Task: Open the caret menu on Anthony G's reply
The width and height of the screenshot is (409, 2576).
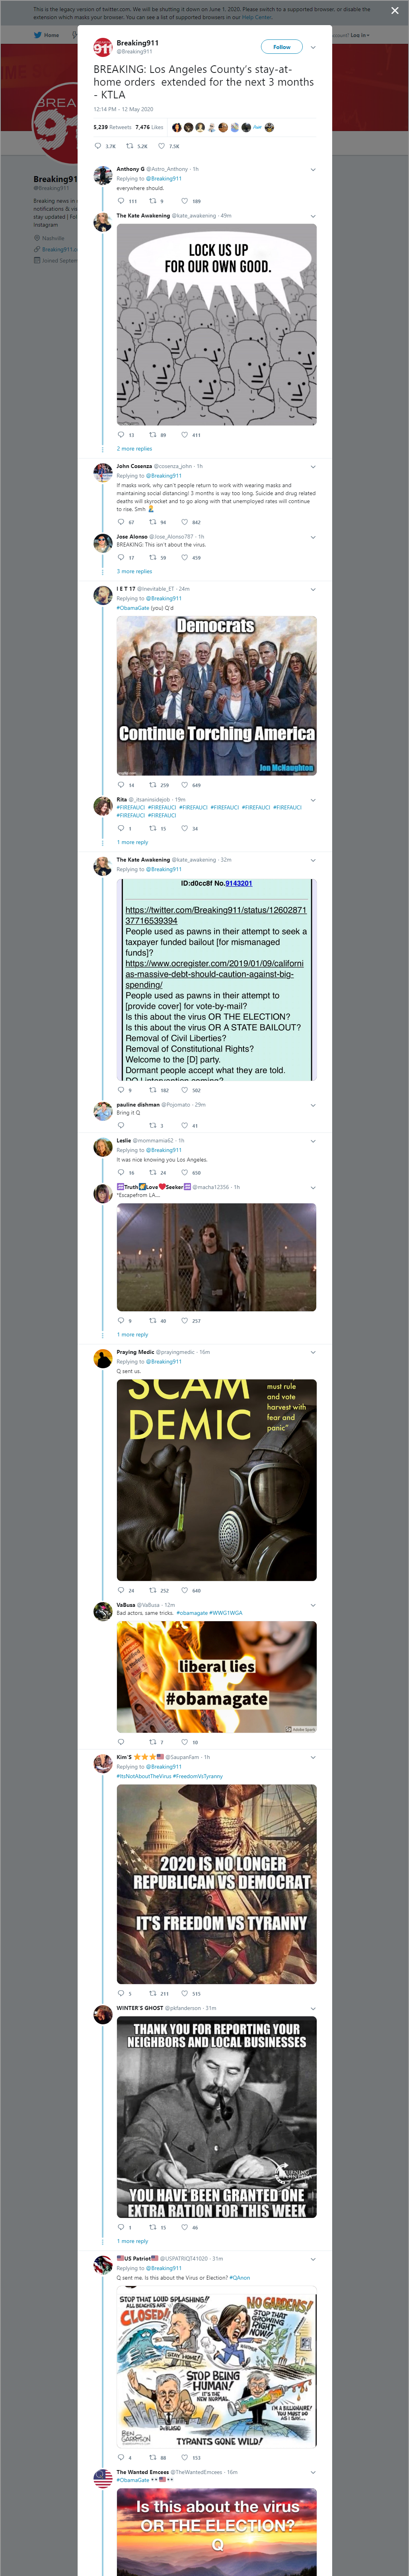Action: [313, 169]
